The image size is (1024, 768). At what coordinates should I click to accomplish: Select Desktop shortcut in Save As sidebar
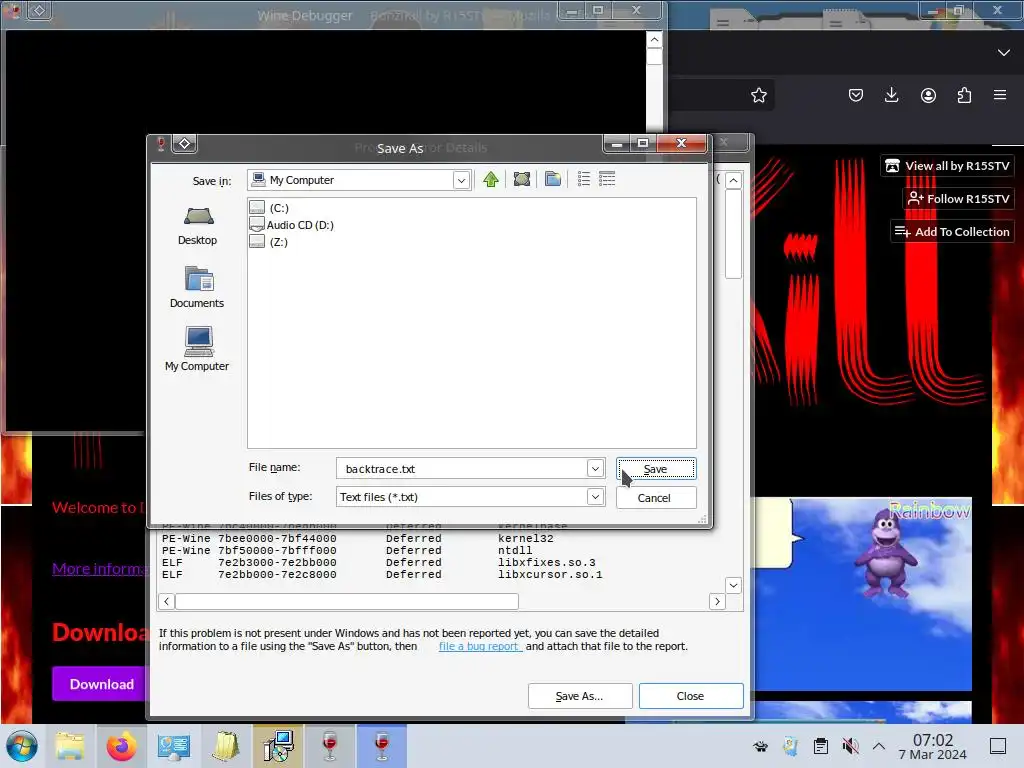point(197,226)
